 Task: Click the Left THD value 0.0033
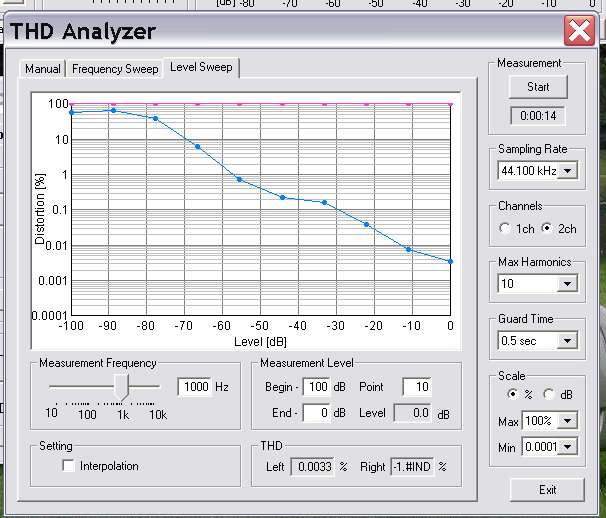(x=312, y=467)
